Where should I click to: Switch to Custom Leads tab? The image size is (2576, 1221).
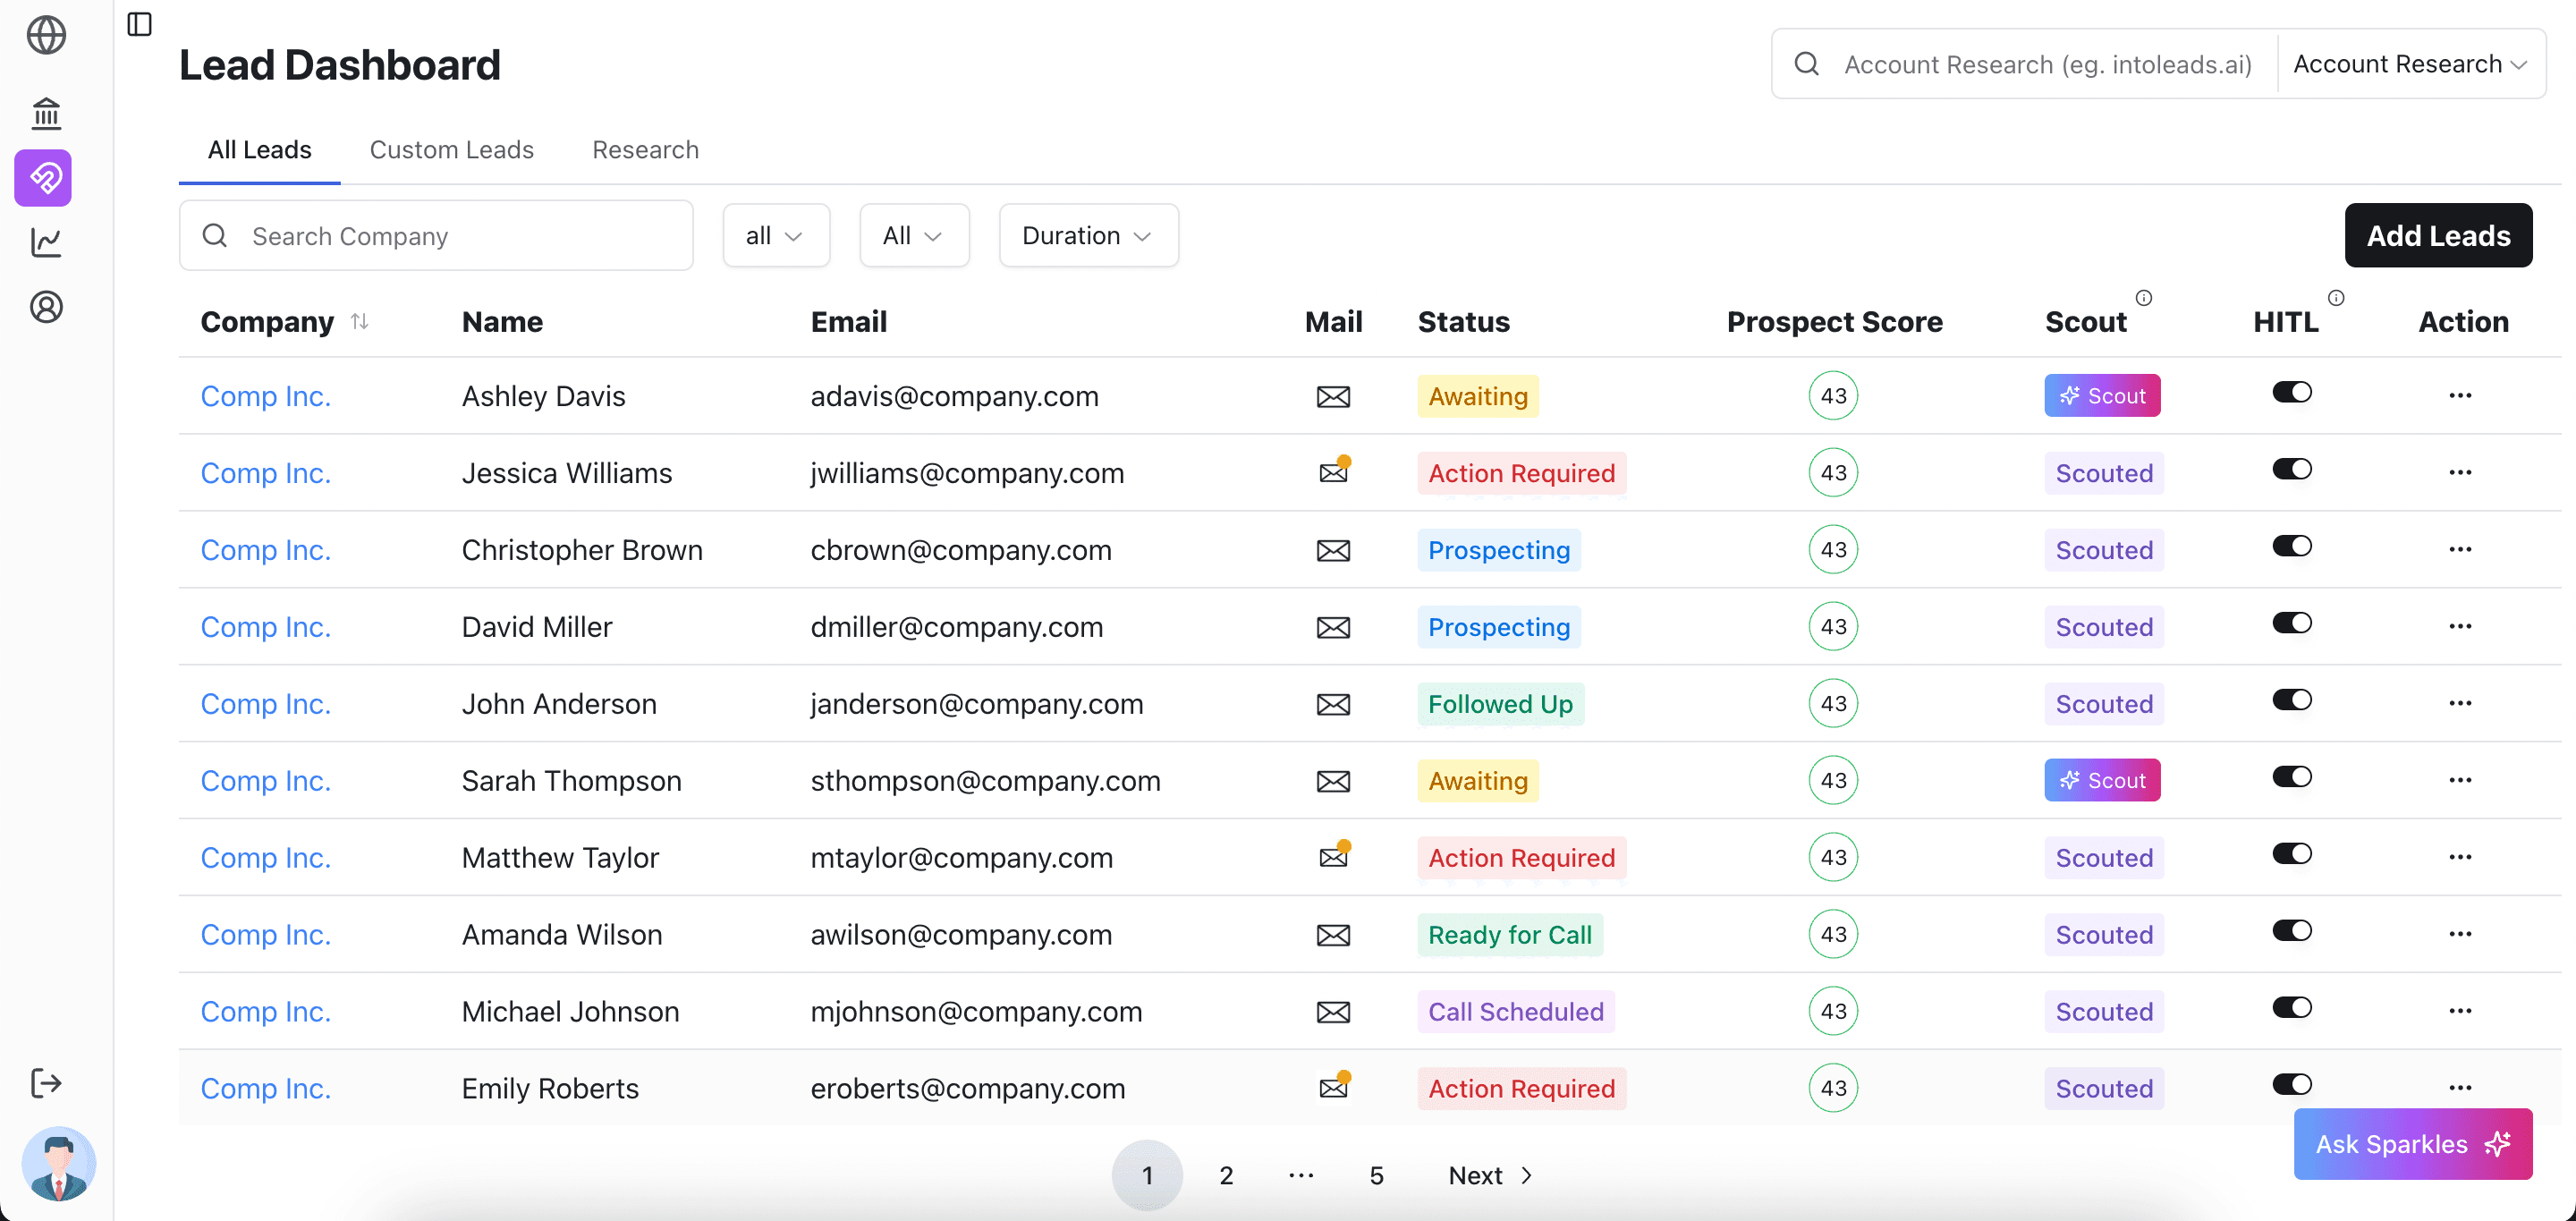click(452, 150)
